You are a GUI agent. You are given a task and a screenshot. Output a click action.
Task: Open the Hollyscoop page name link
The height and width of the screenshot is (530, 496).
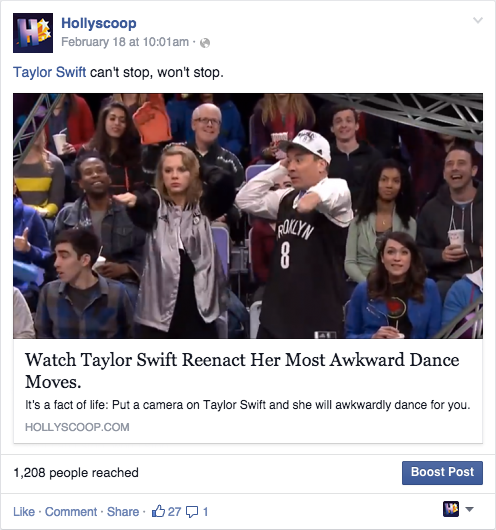coord(99,23)
